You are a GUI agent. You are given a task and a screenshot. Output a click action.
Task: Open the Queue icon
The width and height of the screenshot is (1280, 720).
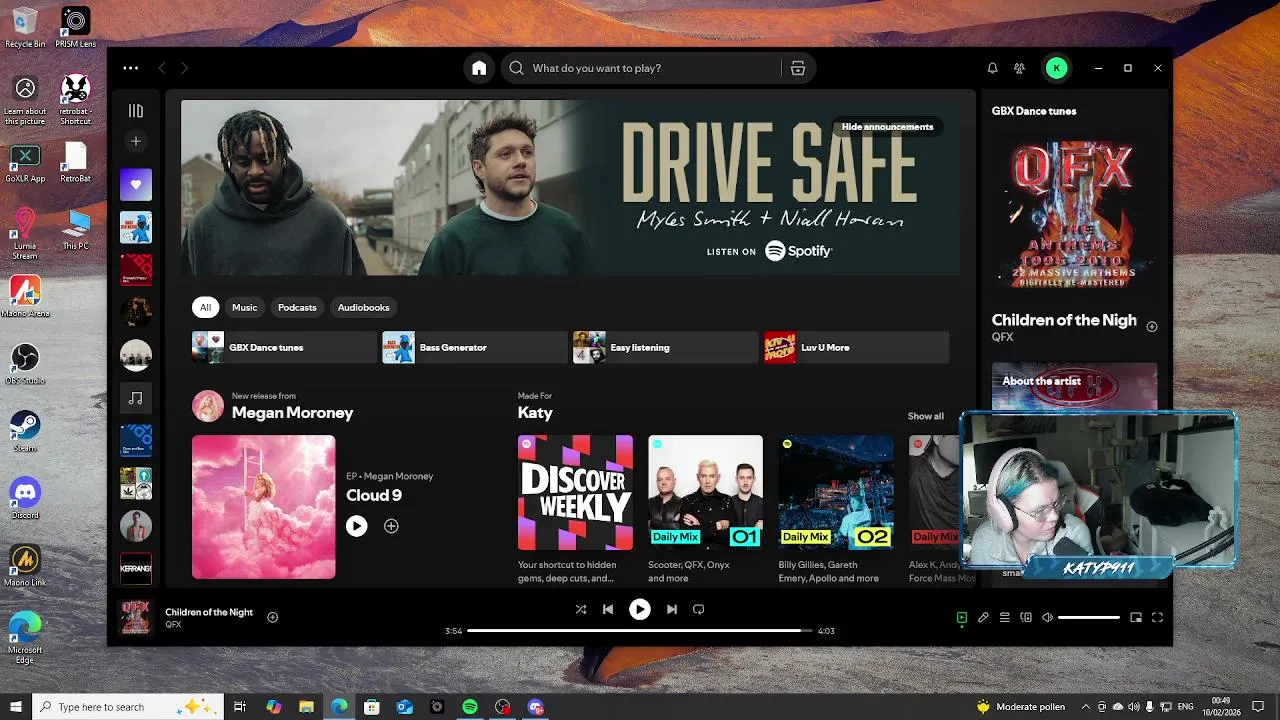pyautogui.click(x=1005, y=618)
